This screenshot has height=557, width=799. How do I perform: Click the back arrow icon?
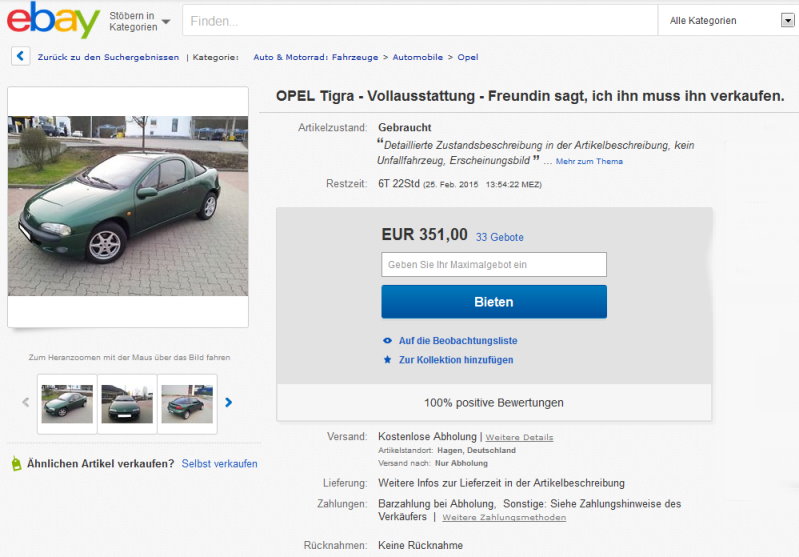pos(20,57)
